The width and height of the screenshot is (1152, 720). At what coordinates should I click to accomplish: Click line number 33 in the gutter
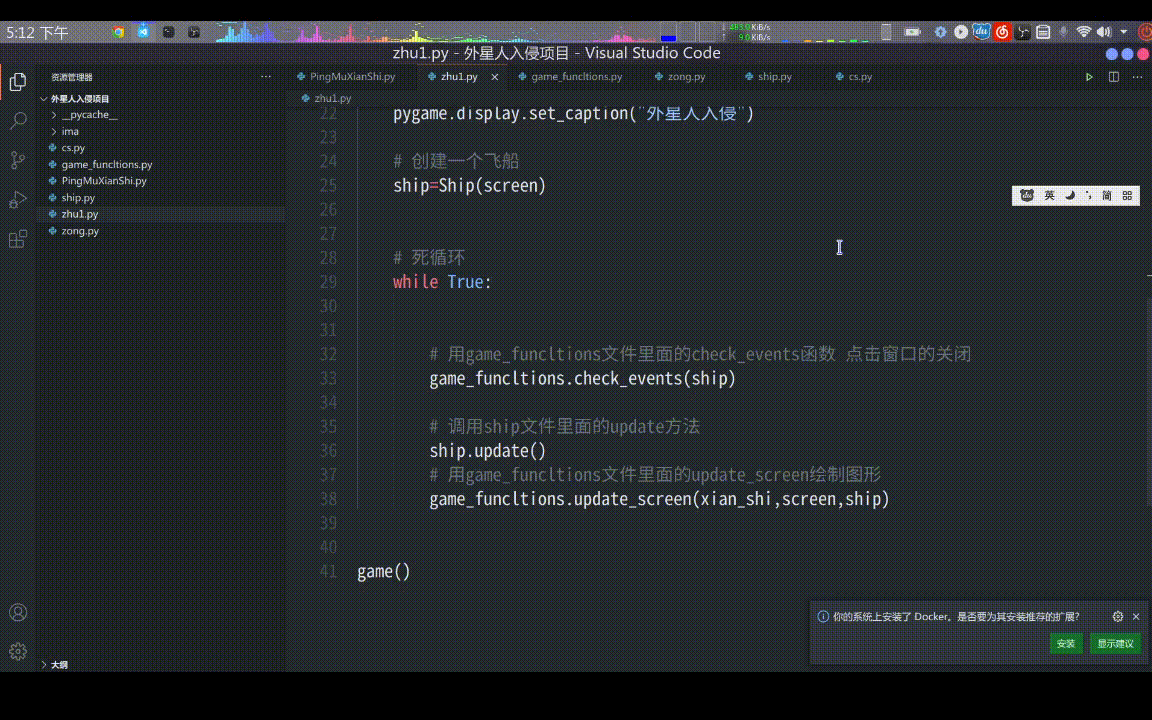pyautogui.click(x=328, y=378)
